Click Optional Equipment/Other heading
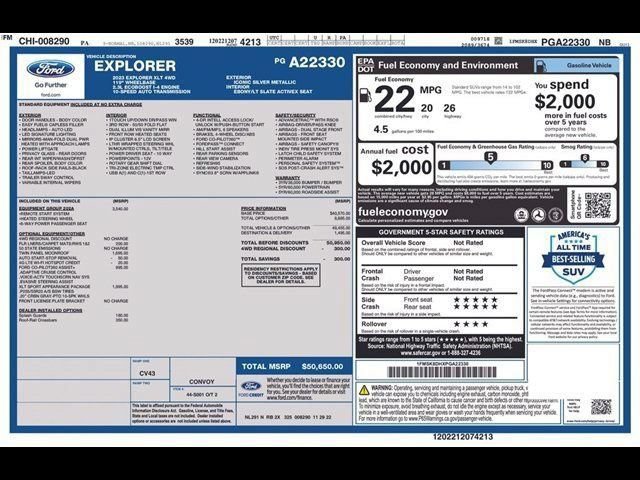The height and width of the screenshot is (480, 640). point(52,234)
